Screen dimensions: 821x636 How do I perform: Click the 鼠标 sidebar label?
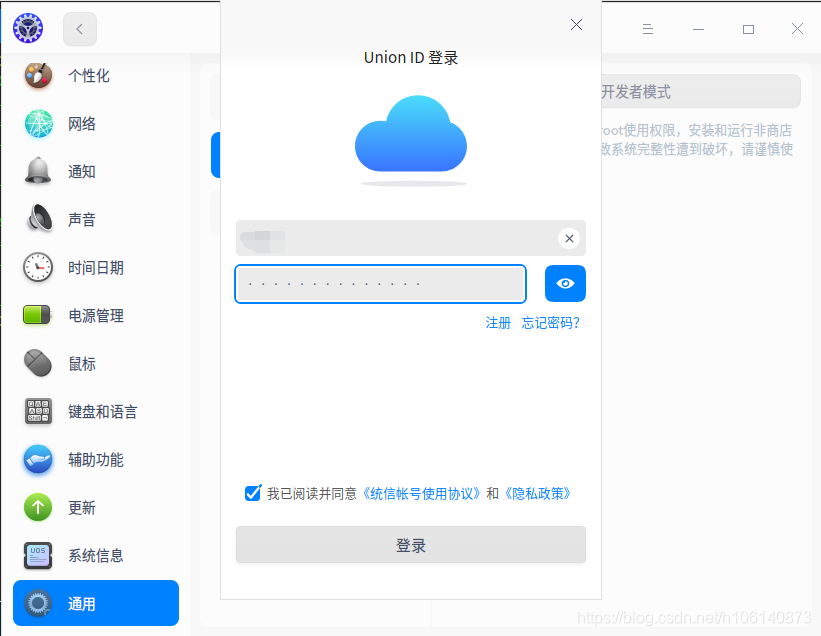(82, 364)
